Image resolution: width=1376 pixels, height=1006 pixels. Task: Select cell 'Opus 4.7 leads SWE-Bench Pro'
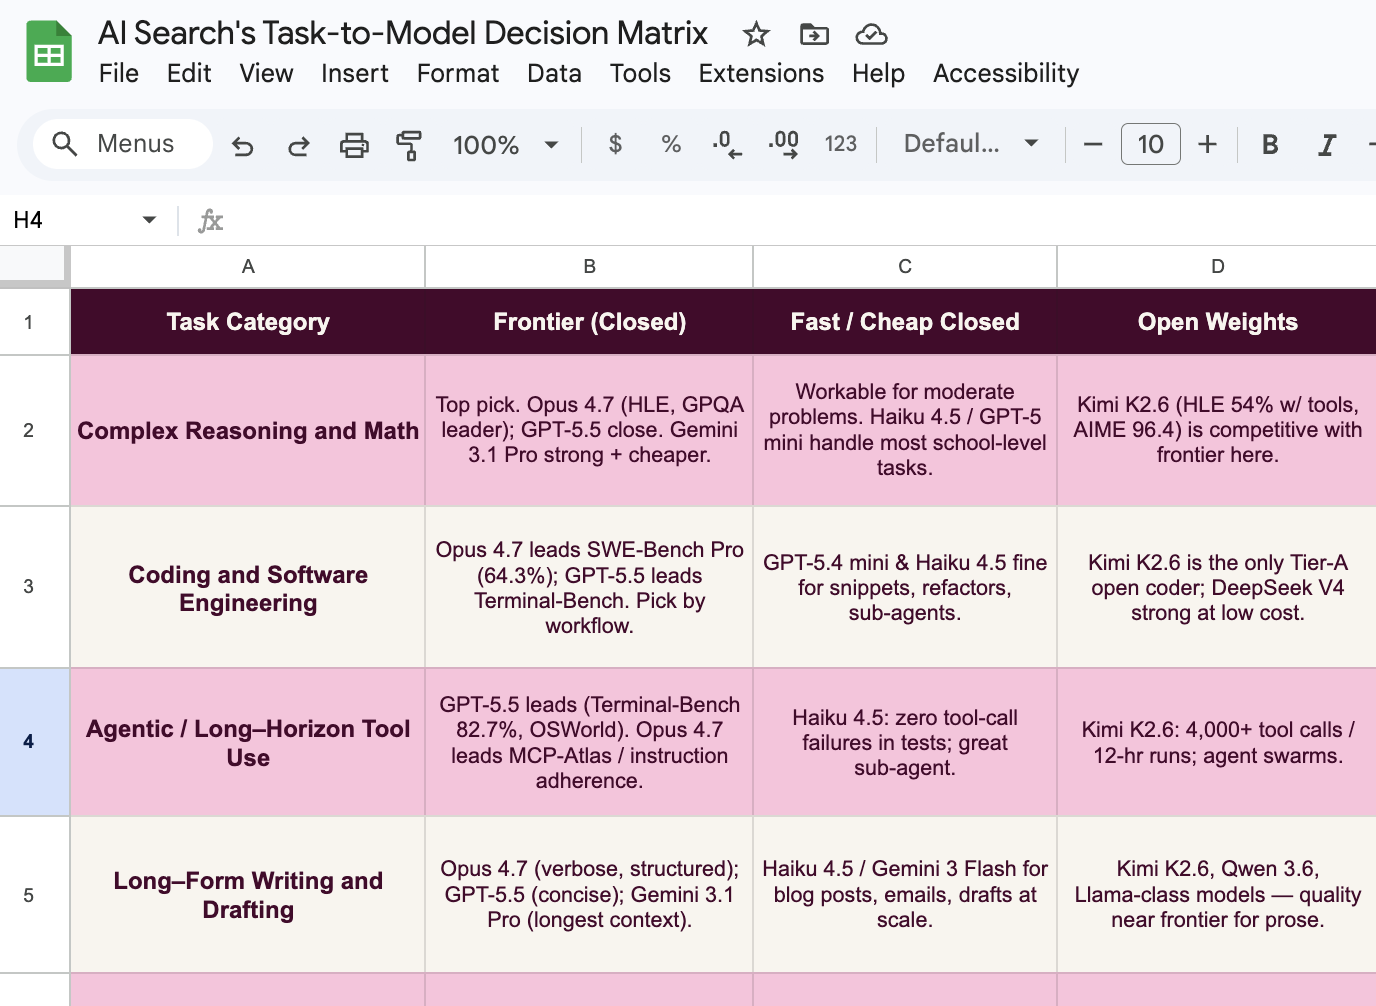tap(589, 587)
